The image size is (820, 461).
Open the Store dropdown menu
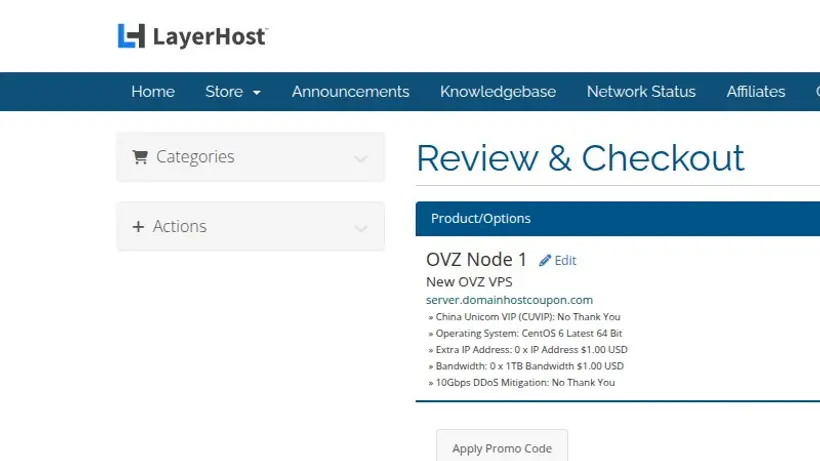point(233,91)
